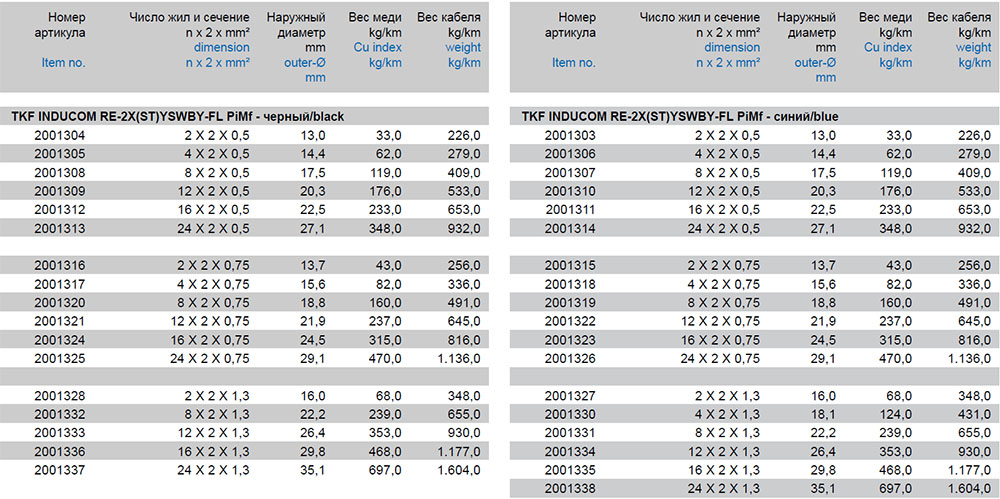Click item number 2001318
Image resolution: width=1000 pixels, height=499 pixels.
570,284
